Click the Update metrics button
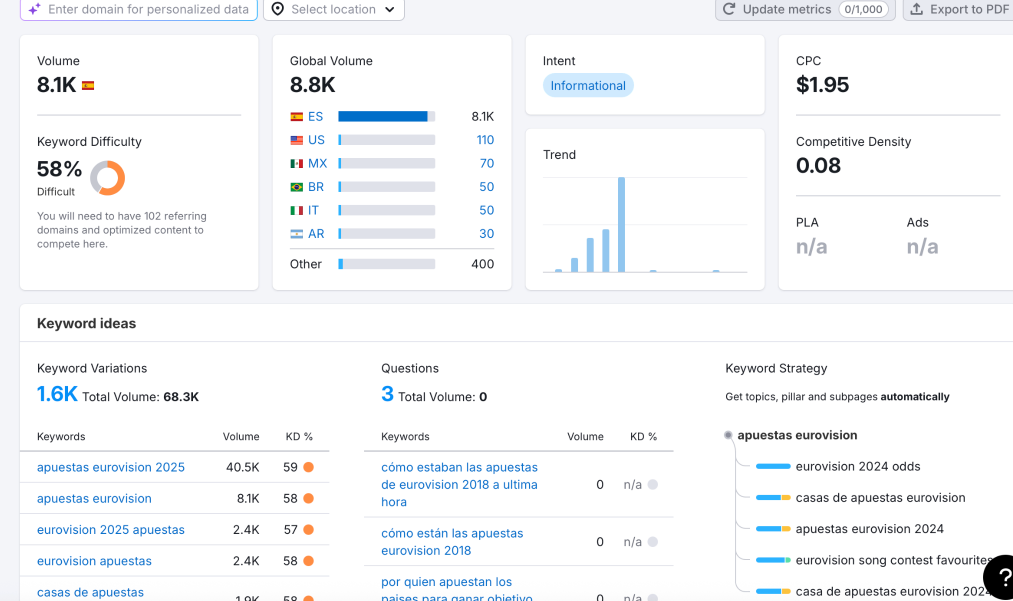 [805, 9]
